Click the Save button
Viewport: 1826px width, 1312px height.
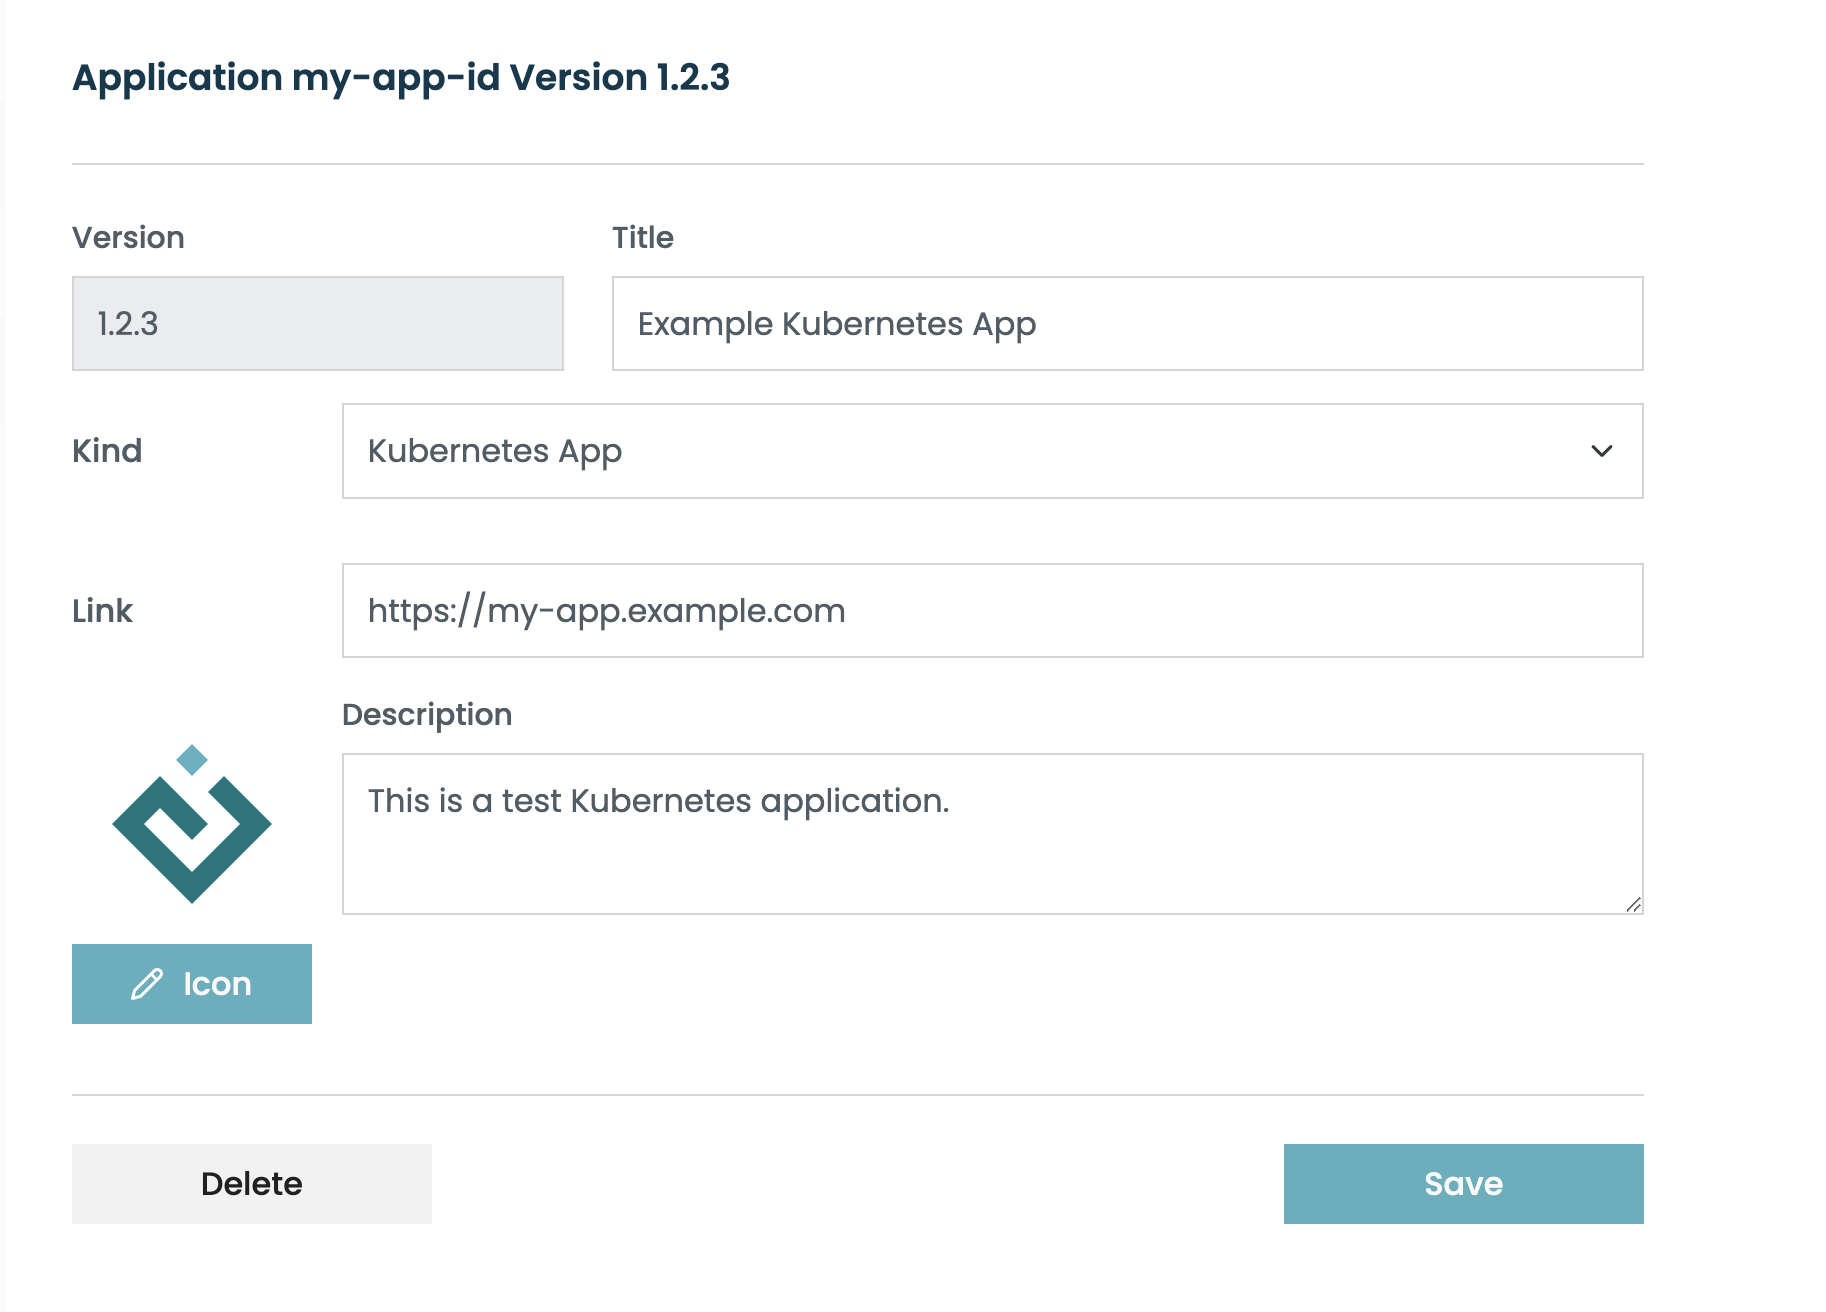click(1463, 1184)
